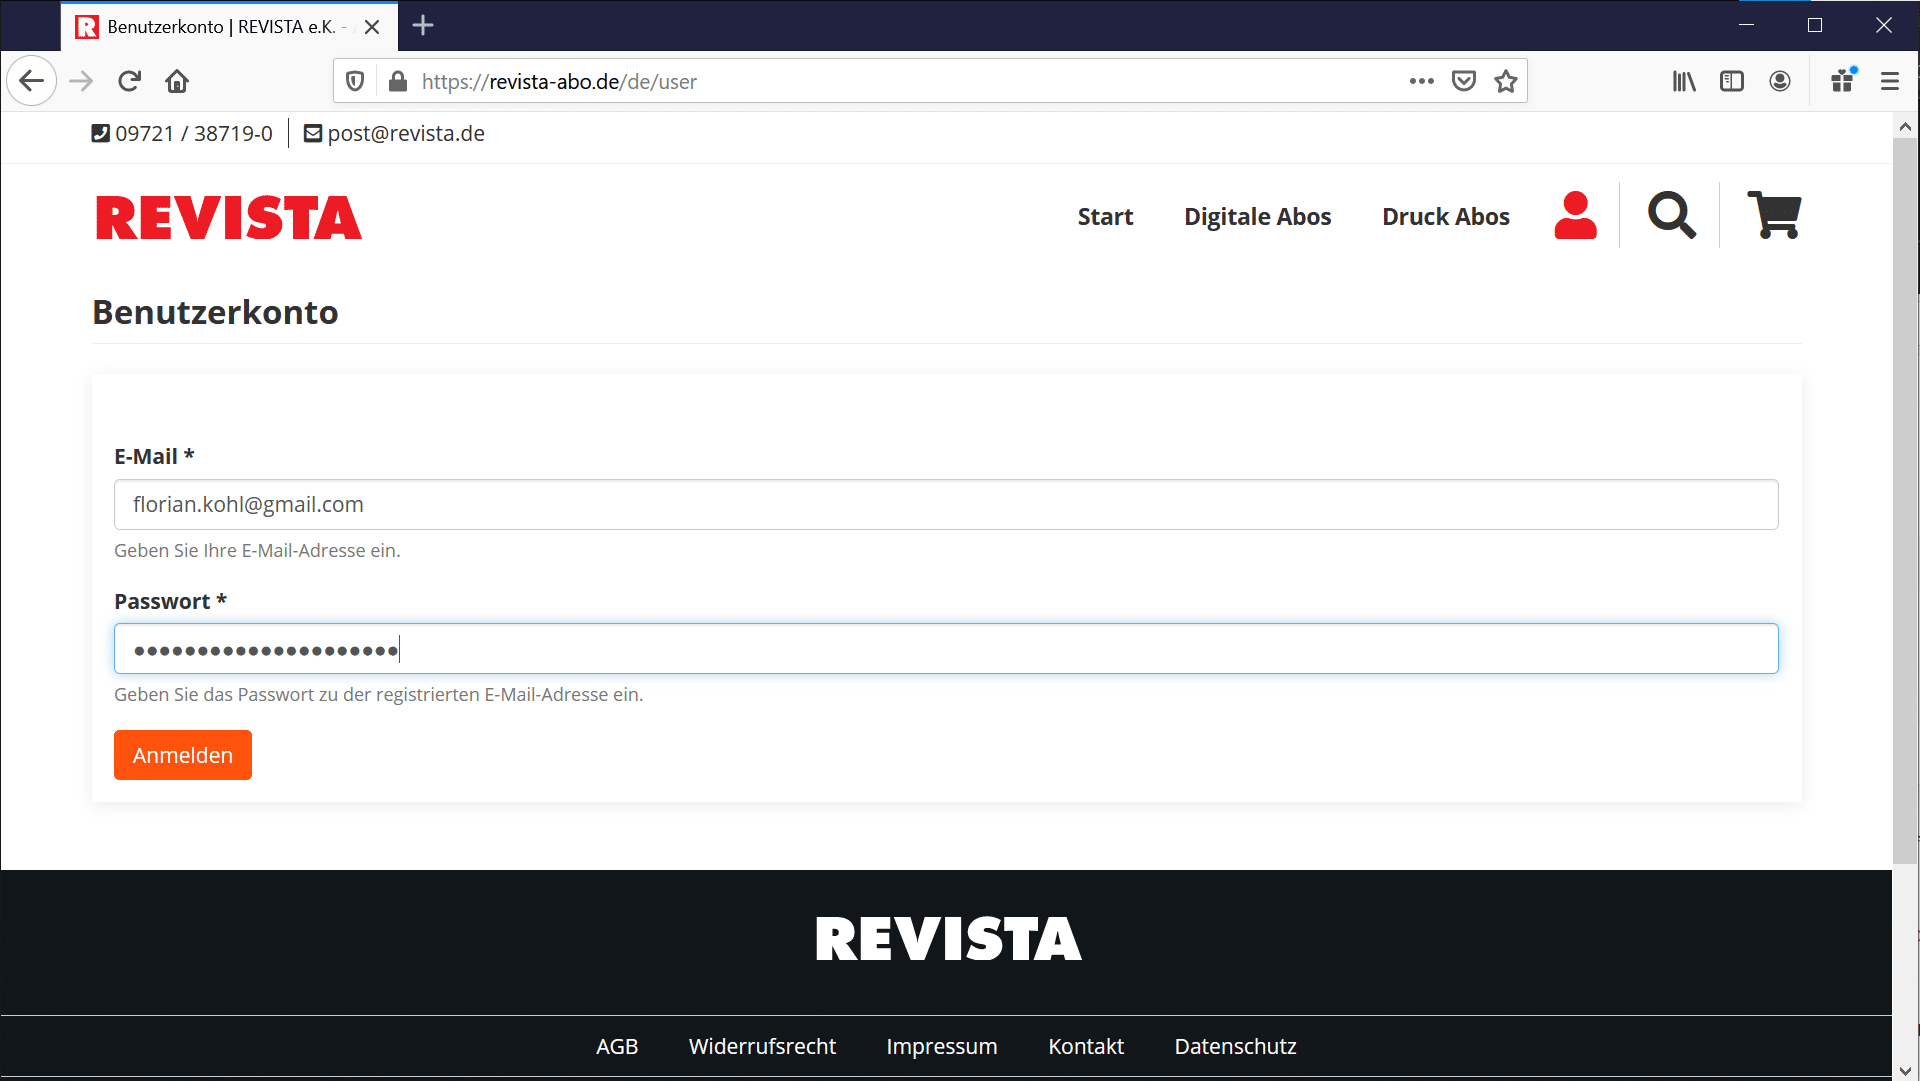Screen dimensions: 1920x1081
Task: Open Impressum footer link
Action: pos(942,1046)
